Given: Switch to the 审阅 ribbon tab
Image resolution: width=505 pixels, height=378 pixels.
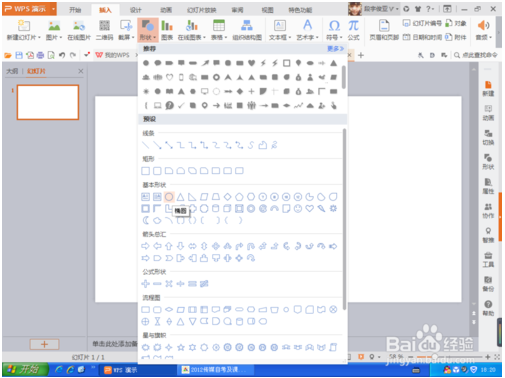Looking at the screenshot, I should (x=238, y=10).
